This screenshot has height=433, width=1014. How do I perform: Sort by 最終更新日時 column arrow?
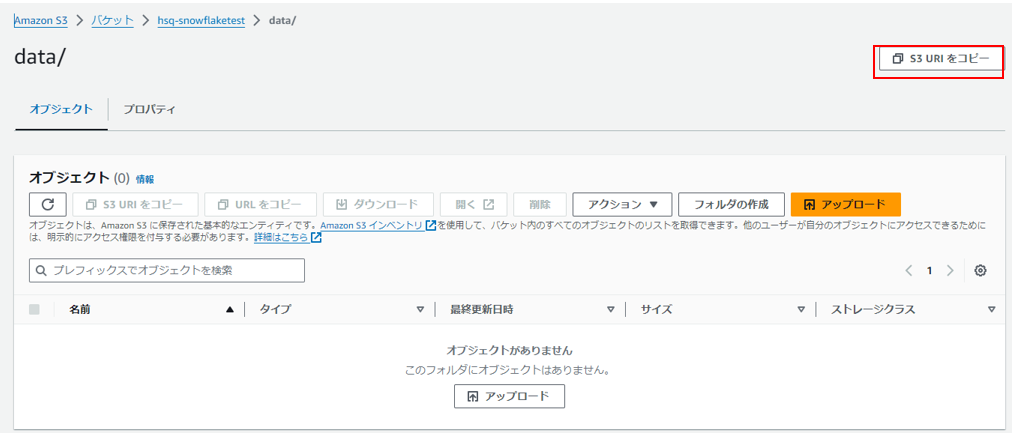[x=610, y=310]
